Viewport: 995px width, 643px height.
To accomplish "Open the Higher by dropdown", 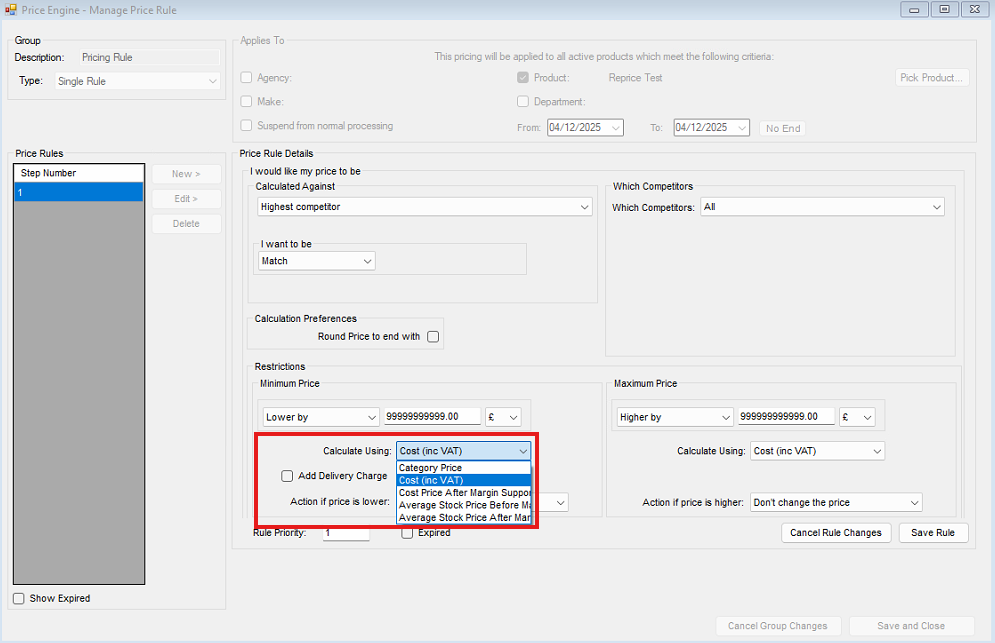I will pyautogui.click(x=675, y=417).
